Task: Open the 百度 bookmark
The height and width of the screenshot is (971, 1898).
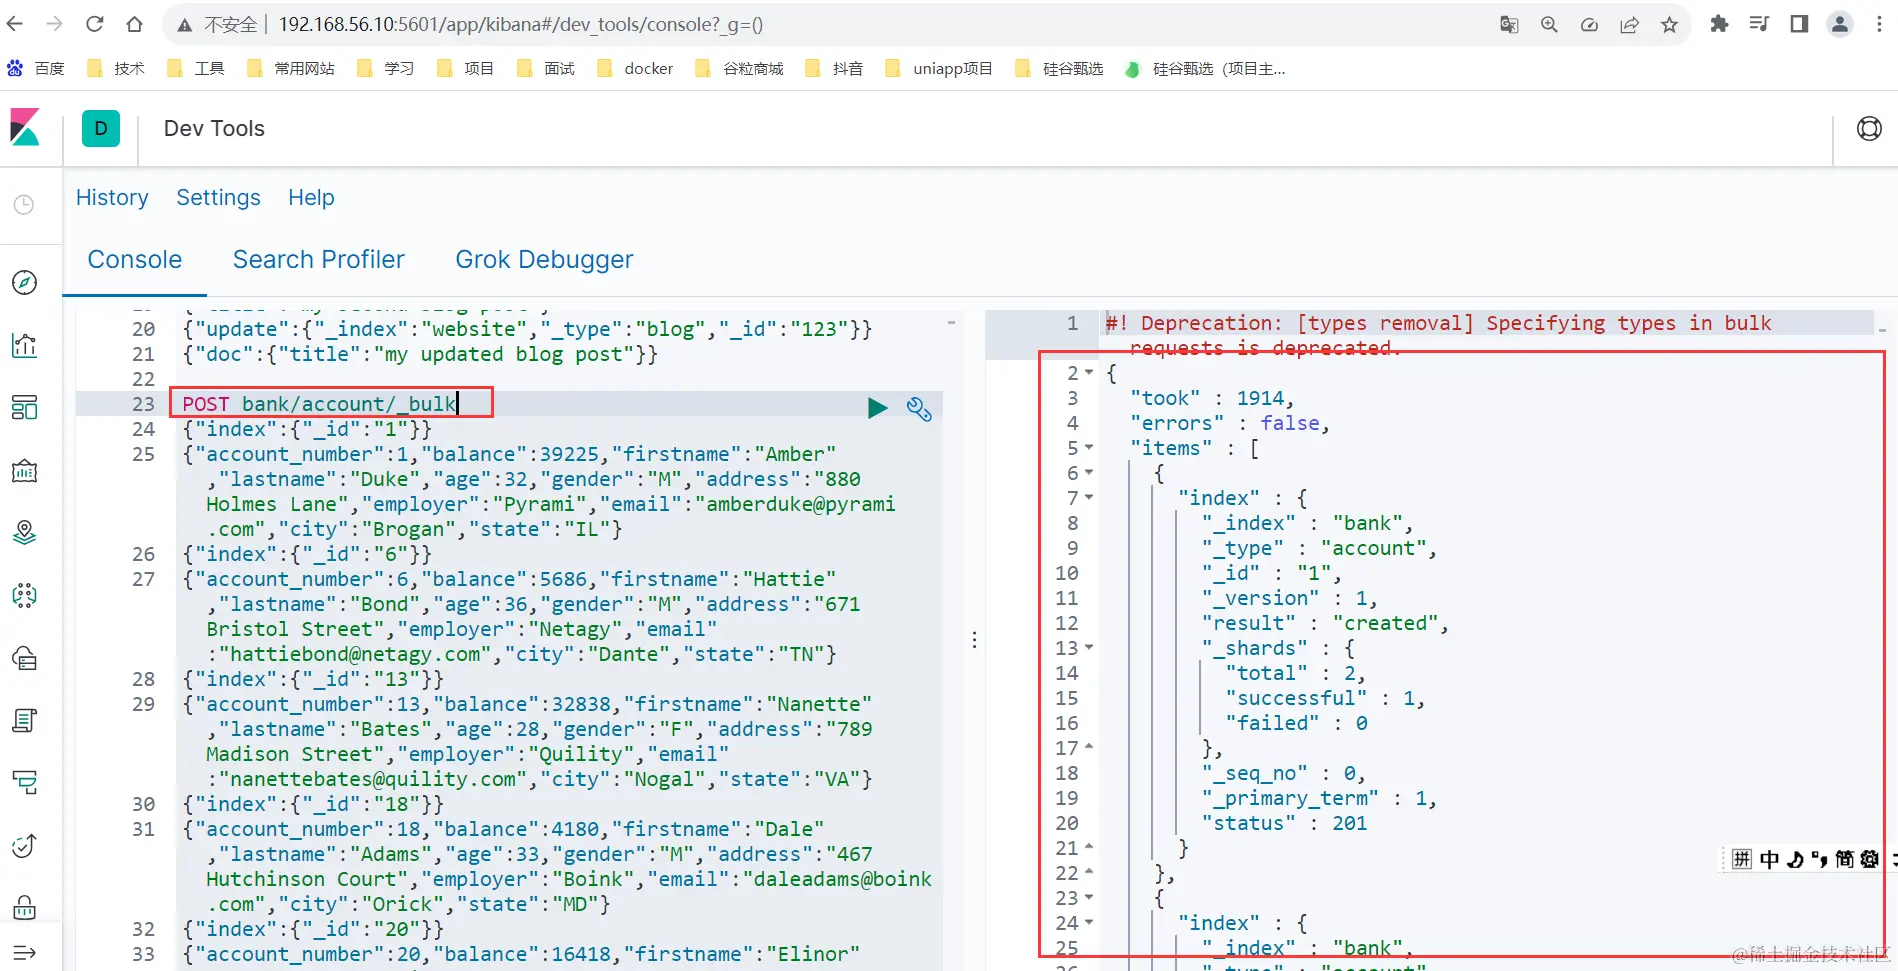Action: tap(36, 68)
